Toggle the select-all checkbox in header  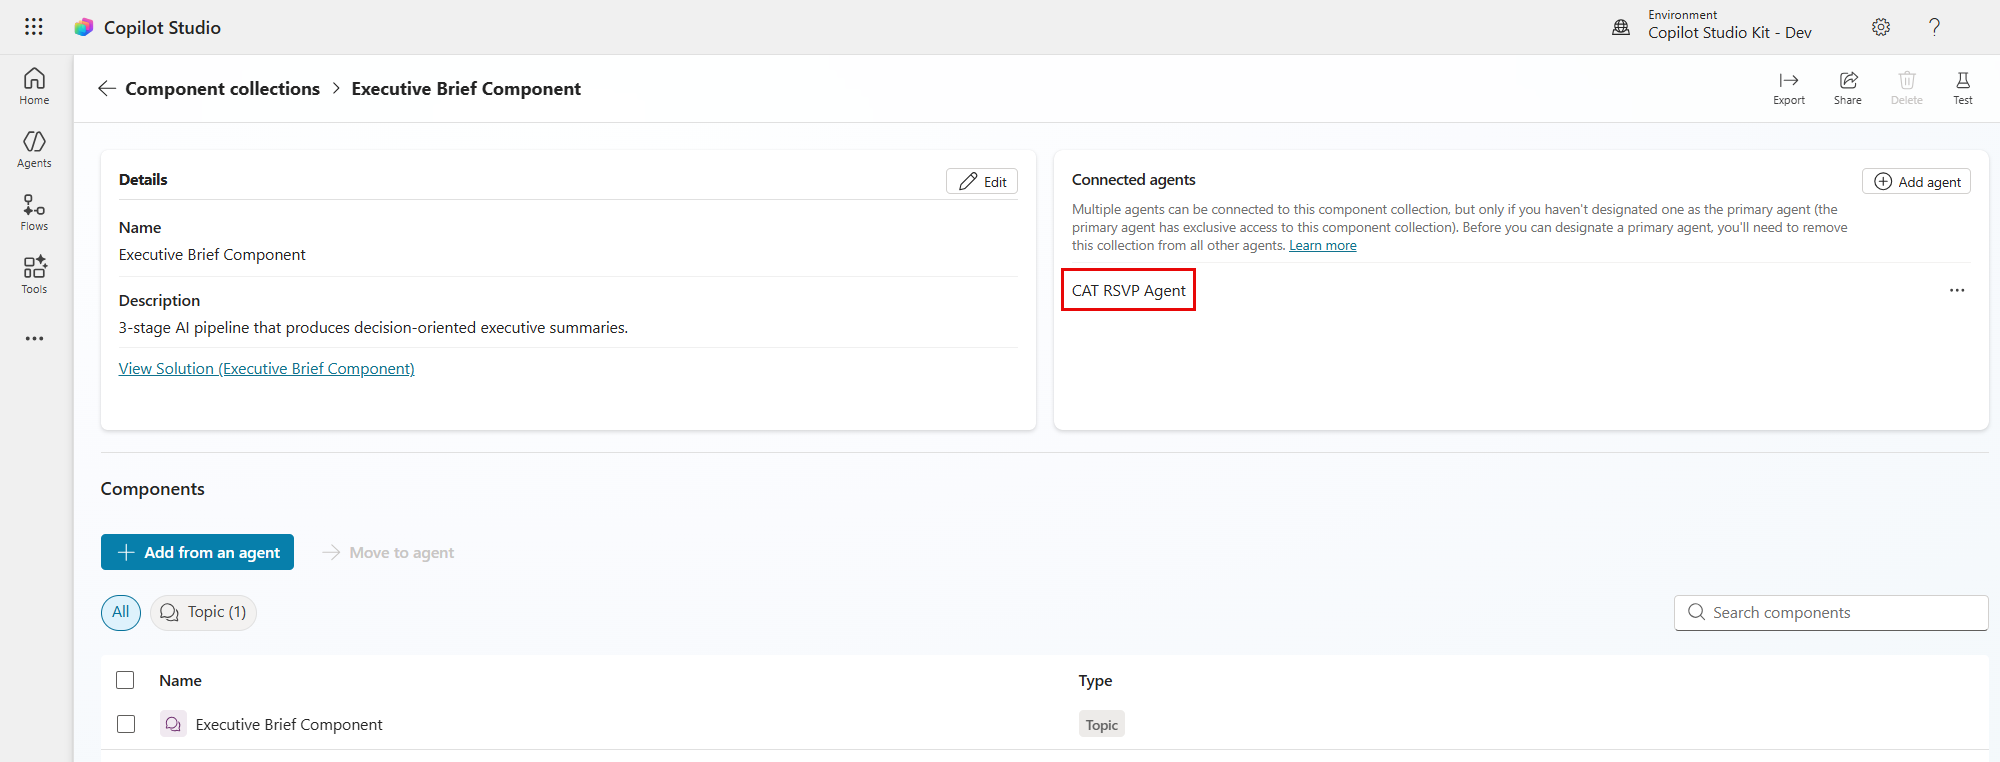point(125,680)
